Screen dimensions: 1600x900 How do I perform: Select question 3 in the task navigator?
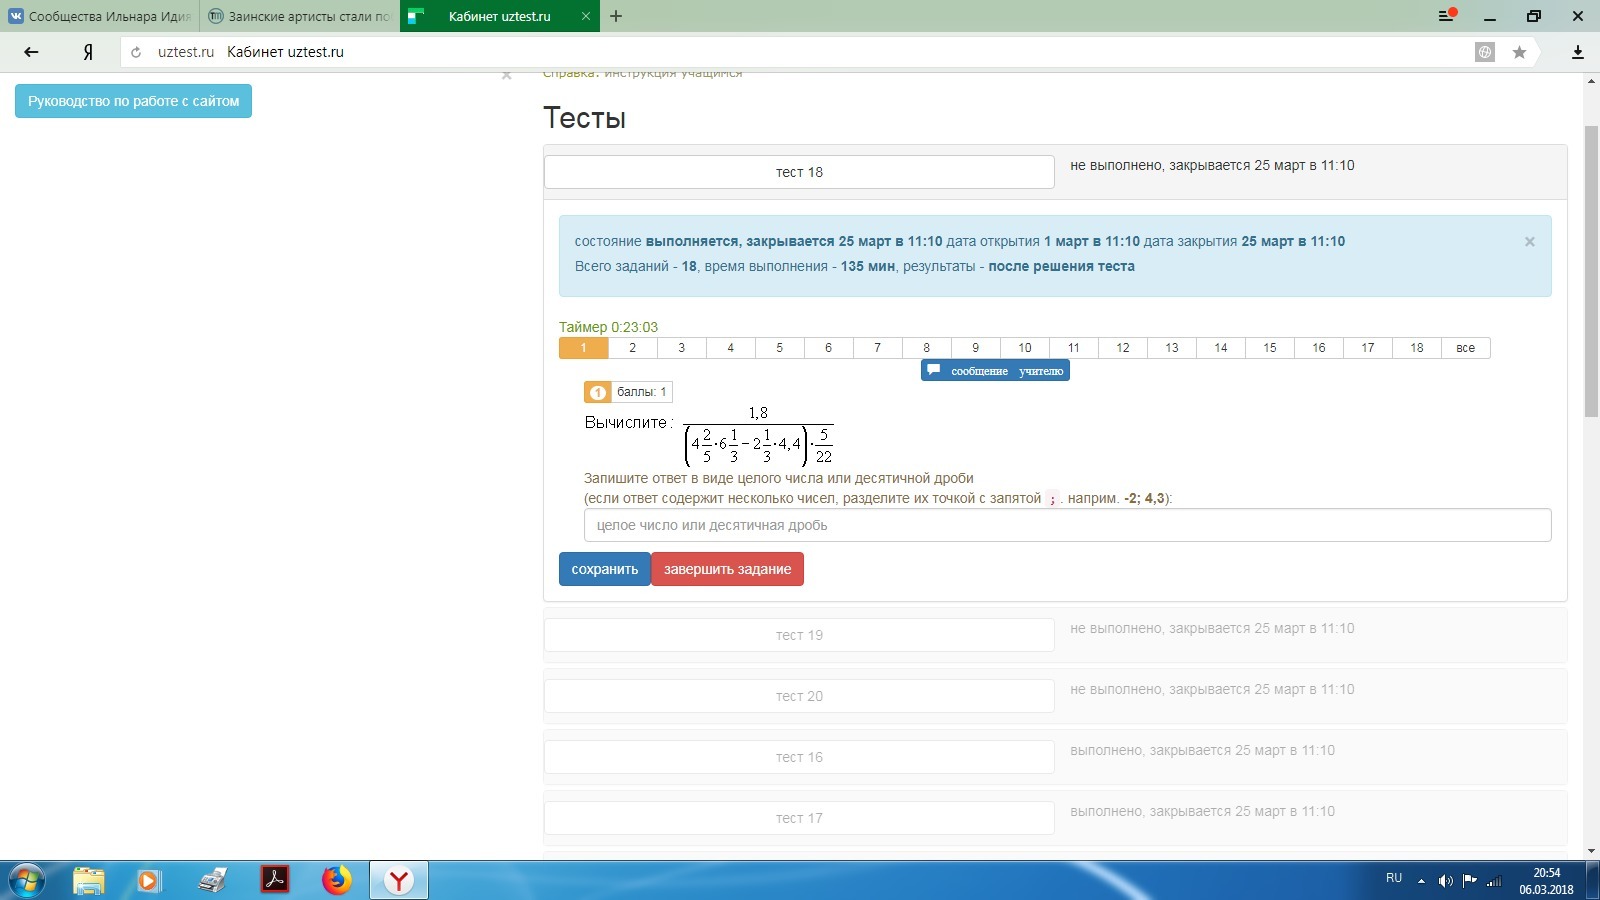tap(681, 348)
